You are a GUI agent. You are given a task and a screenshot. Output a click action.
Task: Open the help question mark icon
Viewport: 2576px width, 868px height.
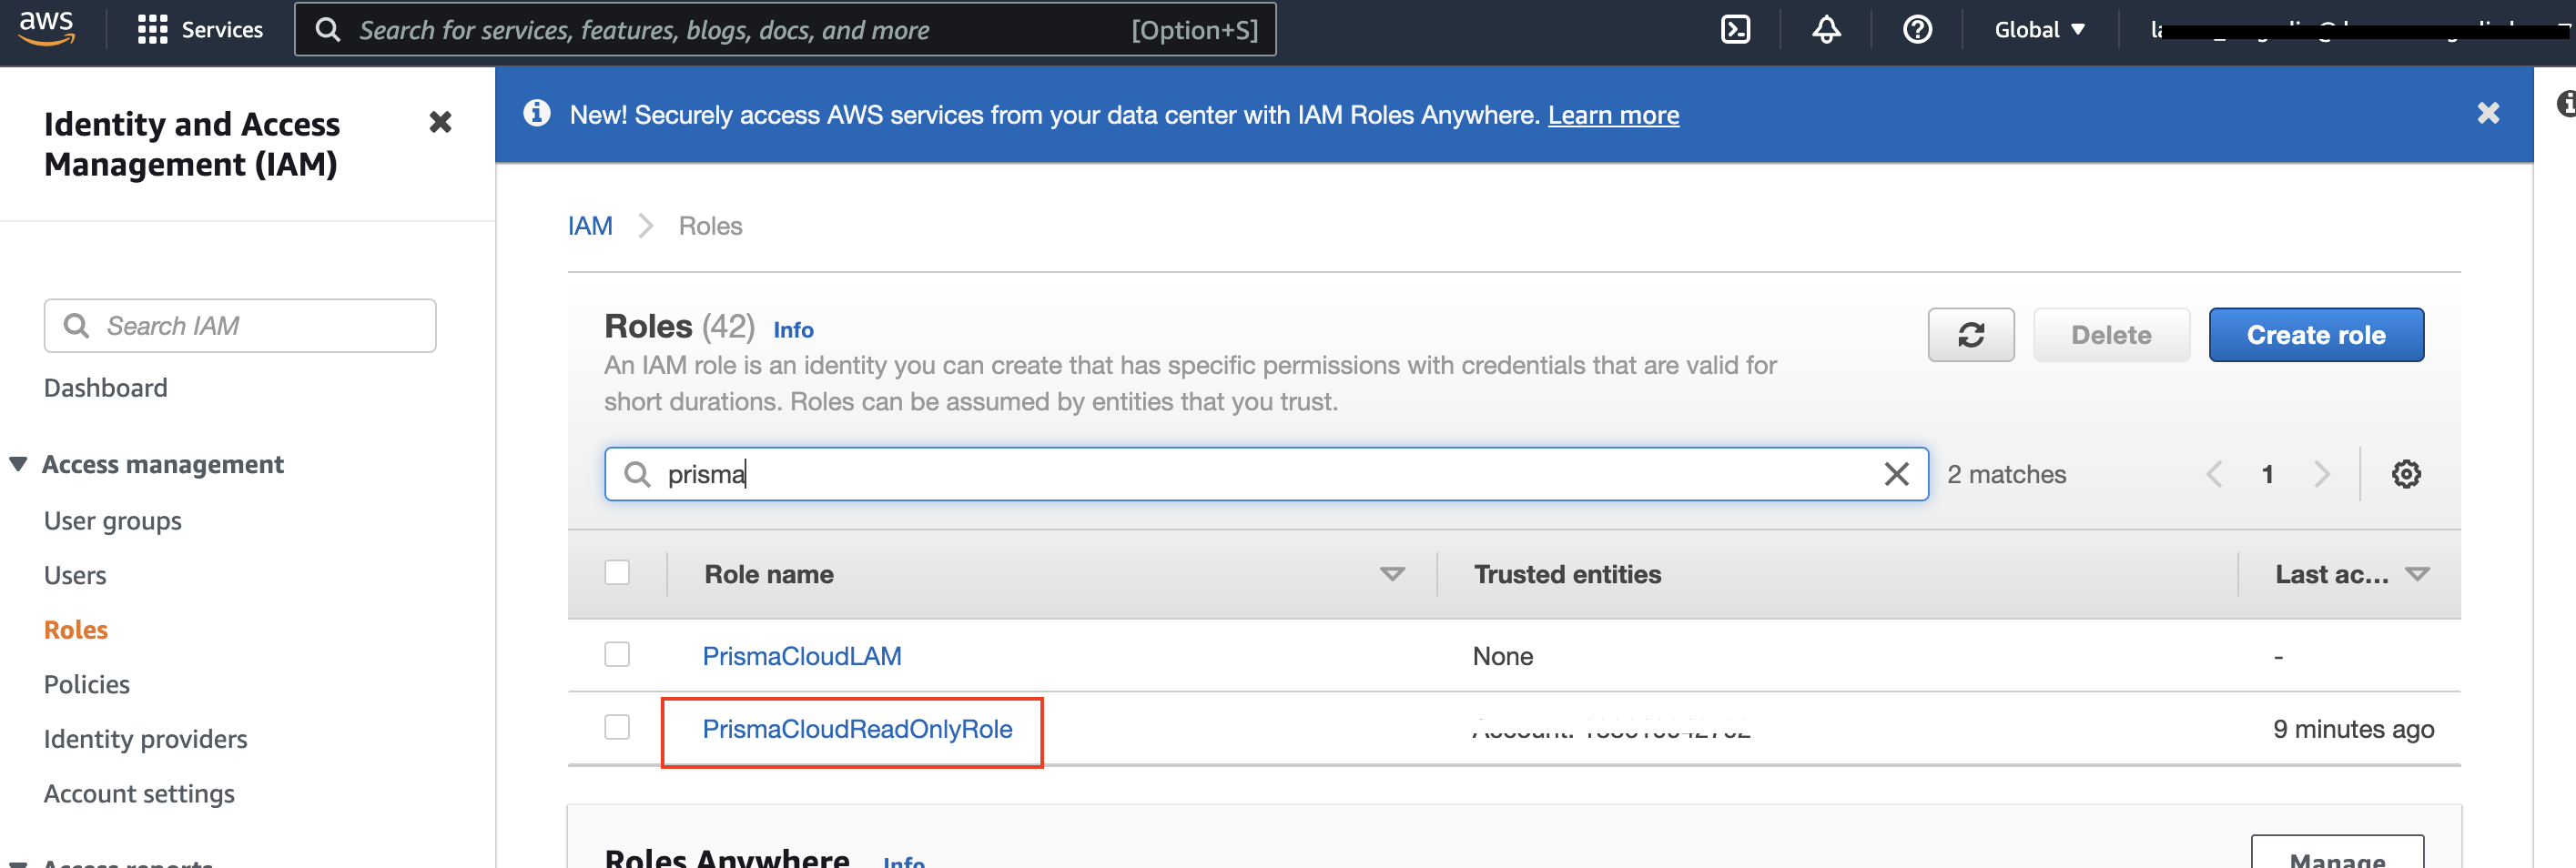click(1916, 30)
